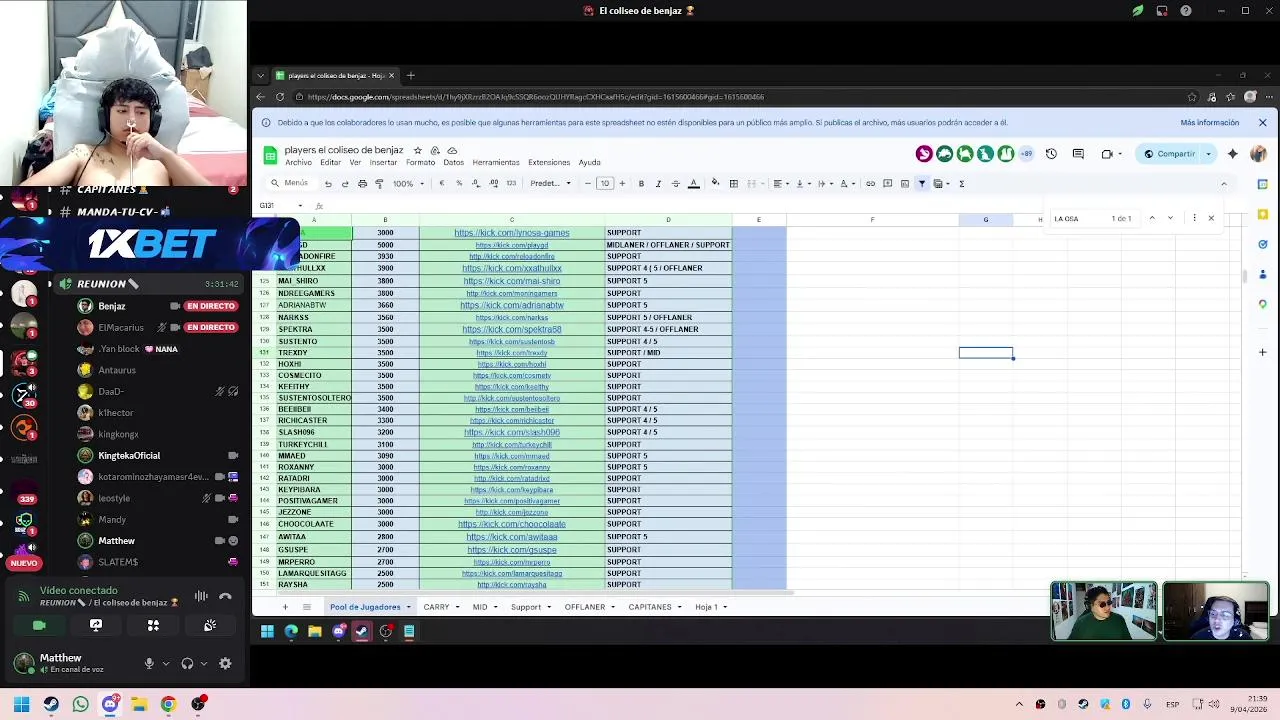The width and height of the screenshot is (1280, 720).
Task: Insert a comment from the toolbar
Action: point(887,184)
